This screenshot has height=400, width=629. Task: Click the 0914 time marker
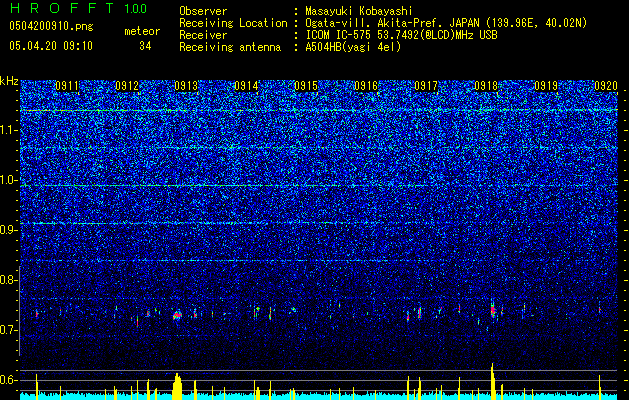tap(246, 86)
